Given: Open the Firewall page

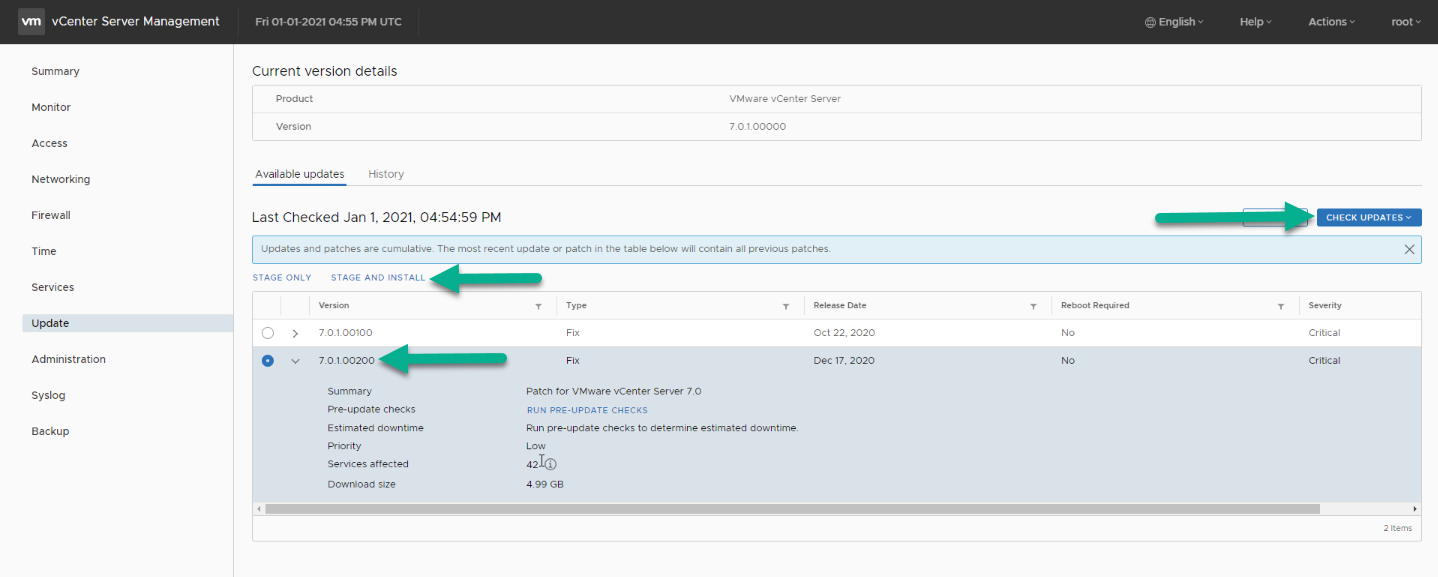Looking at the screenshot, I should click(51, 215).
